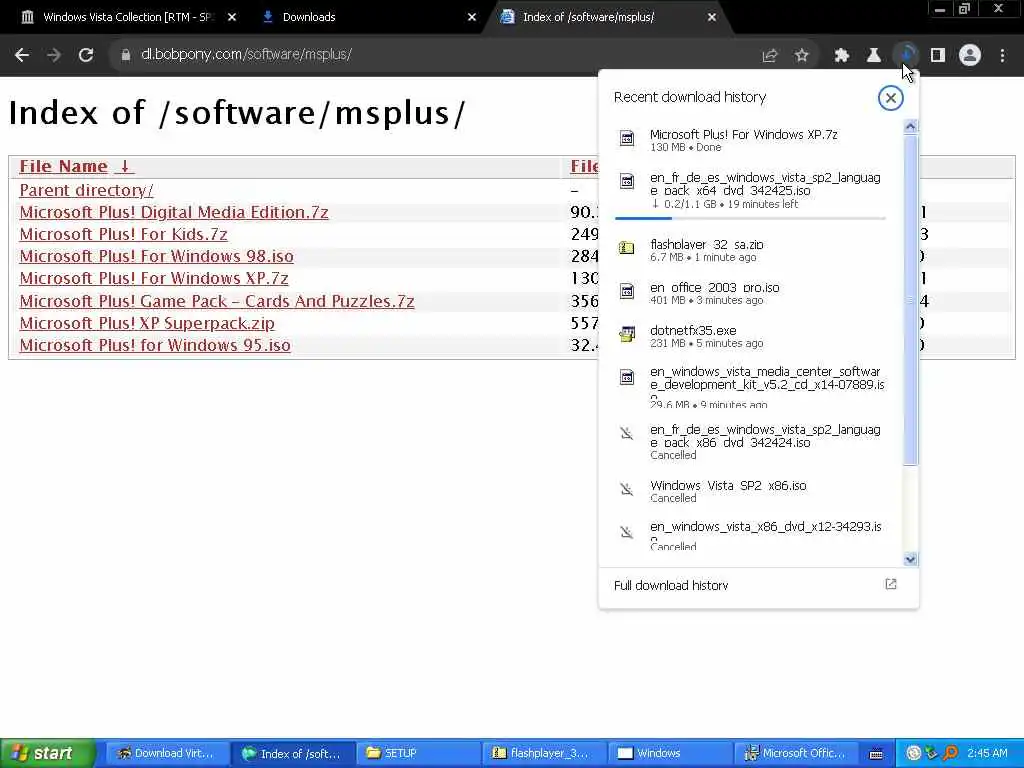
Task: Download Microsoft Plus! For Kids.7z
Action: click(123, 234)
